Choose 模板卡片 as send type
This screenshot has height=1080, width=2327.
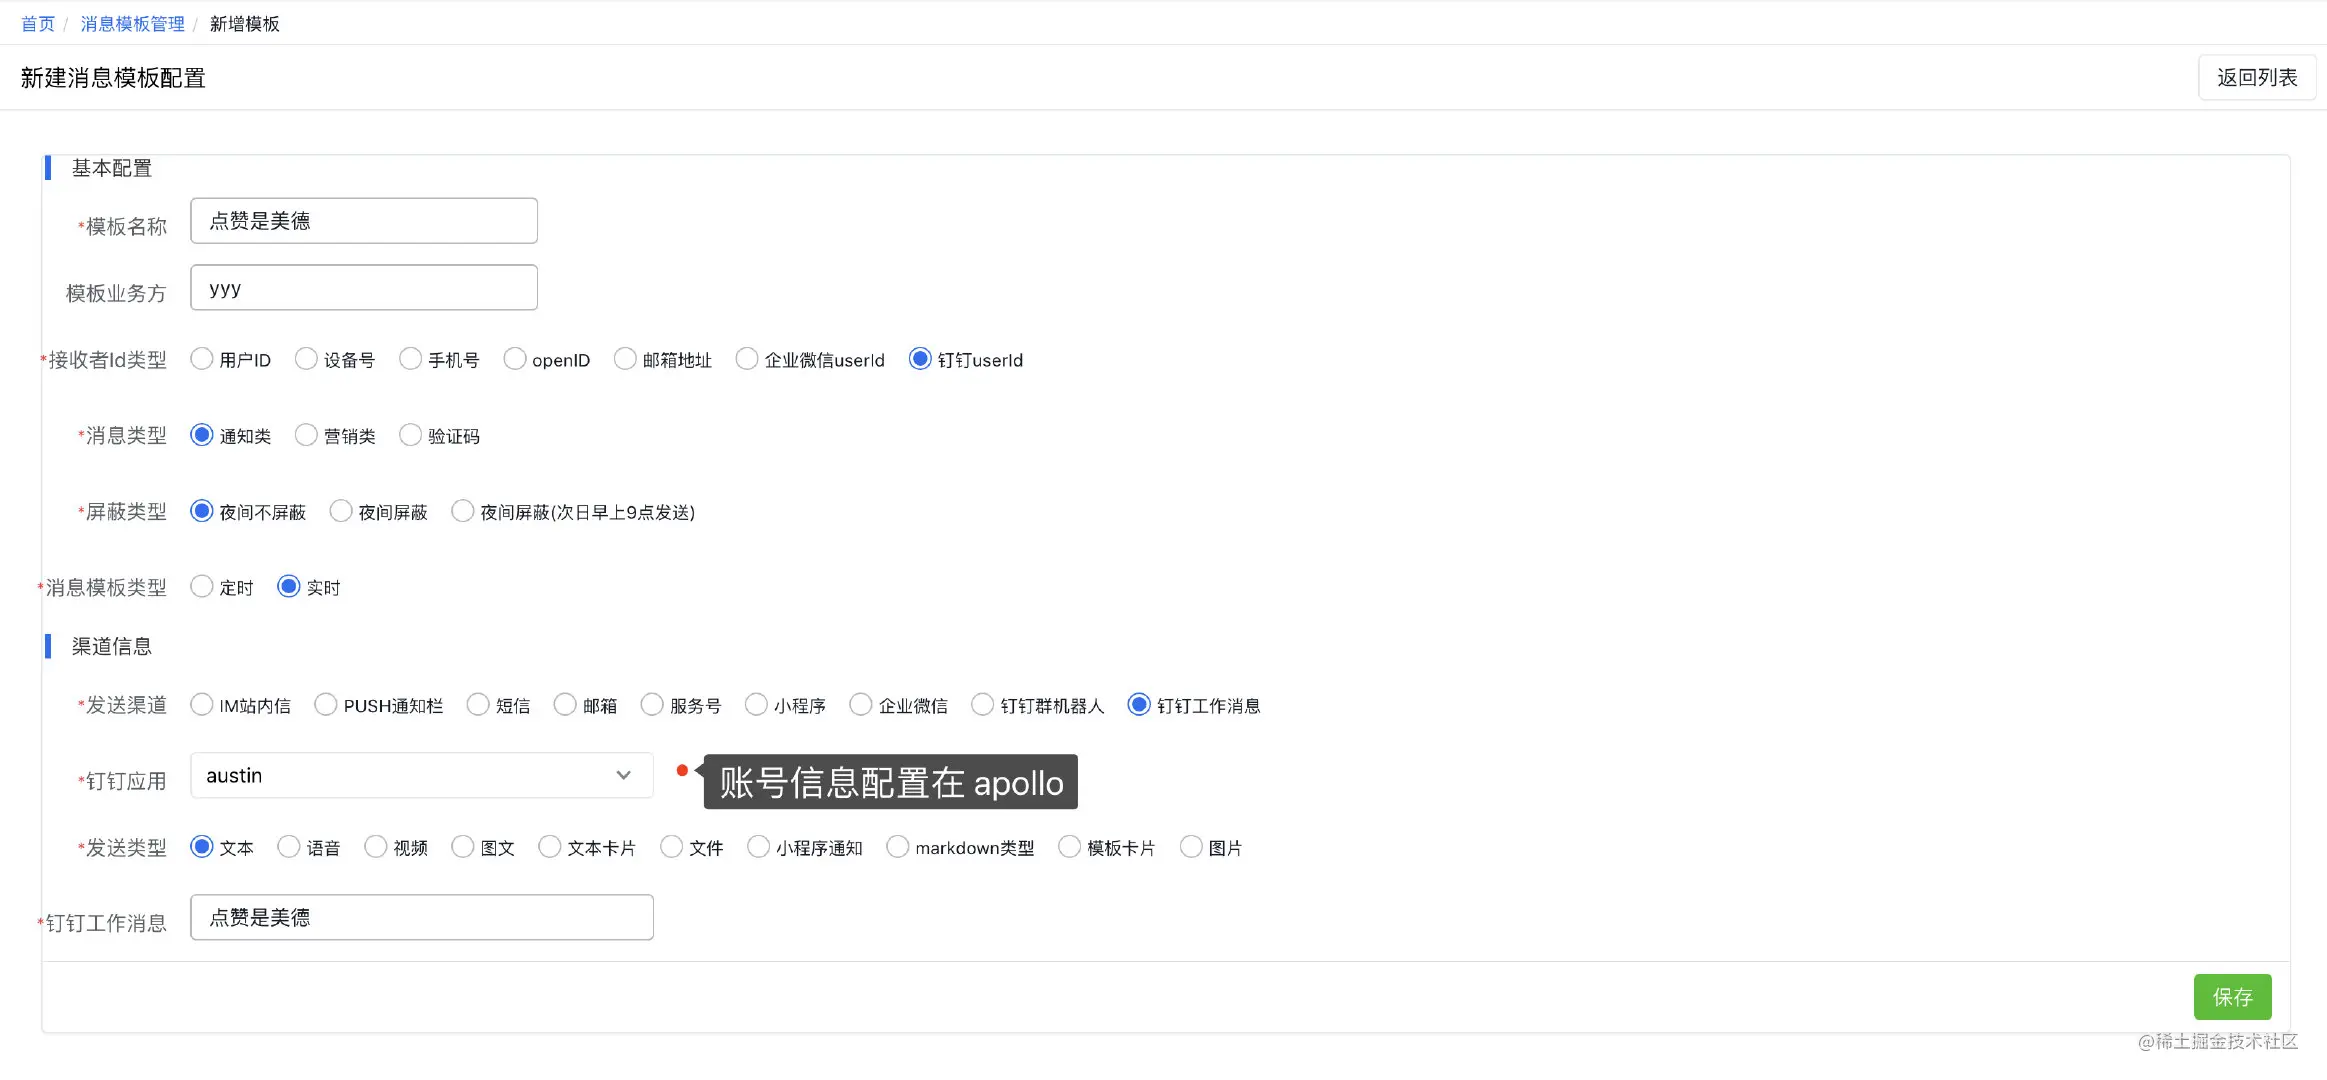[x=1070, y=847]
